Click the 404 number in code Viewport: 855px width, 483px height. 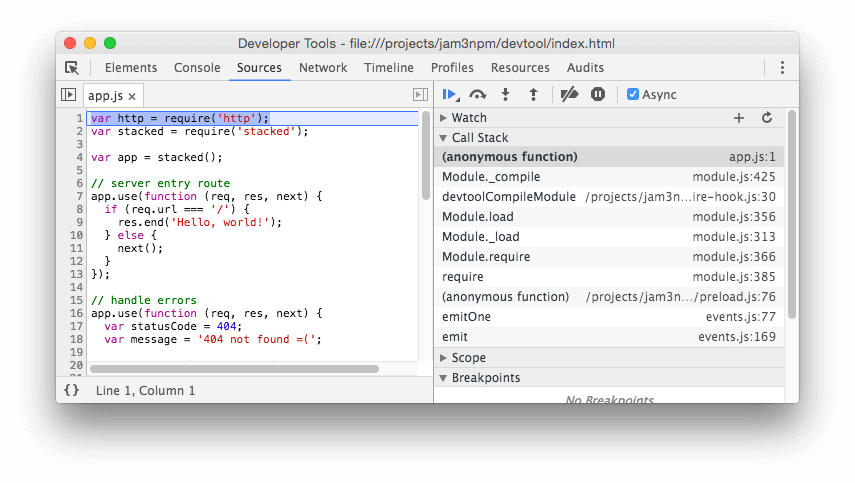pos(226,327)
